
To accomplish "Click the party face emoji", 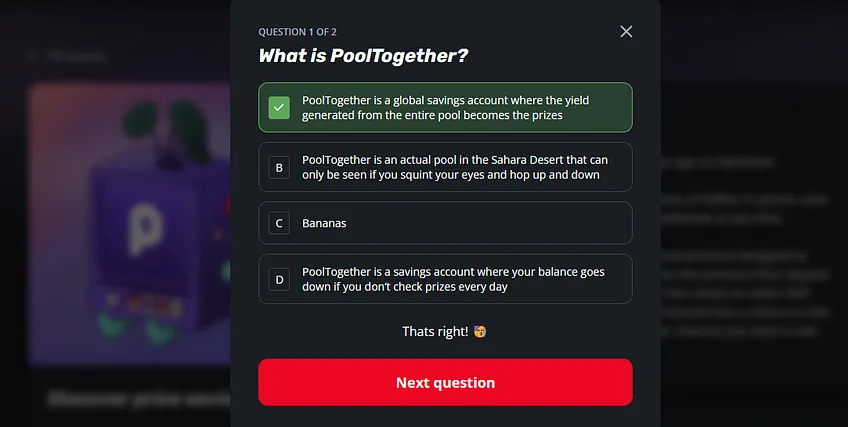I will [x=480, y=331].
